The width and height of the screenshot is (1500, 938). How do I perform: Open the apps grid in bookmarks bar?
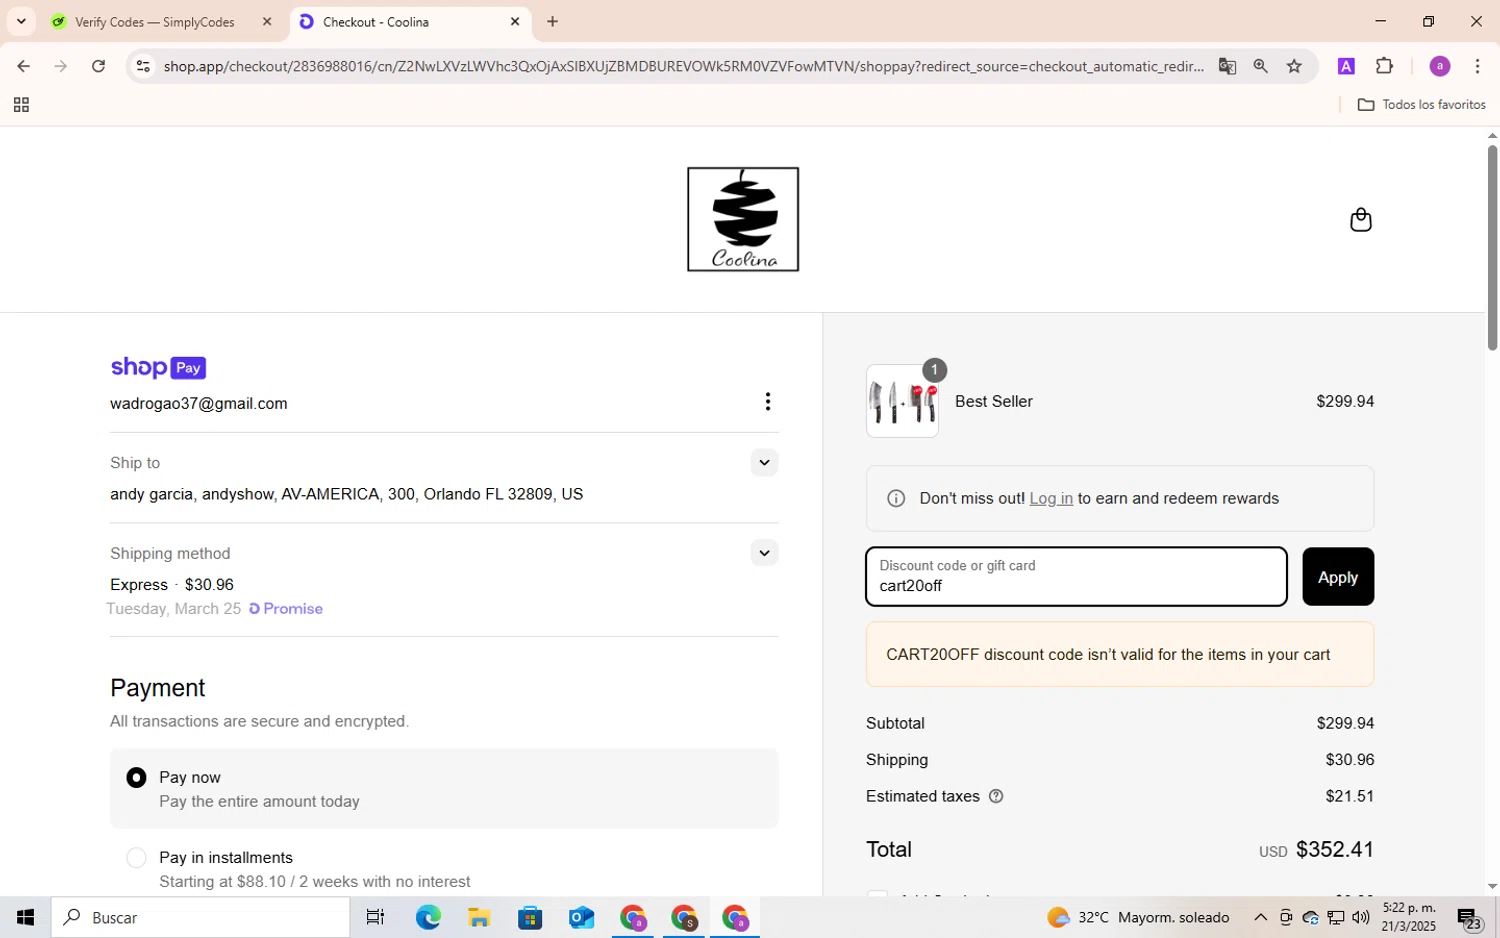21,105
